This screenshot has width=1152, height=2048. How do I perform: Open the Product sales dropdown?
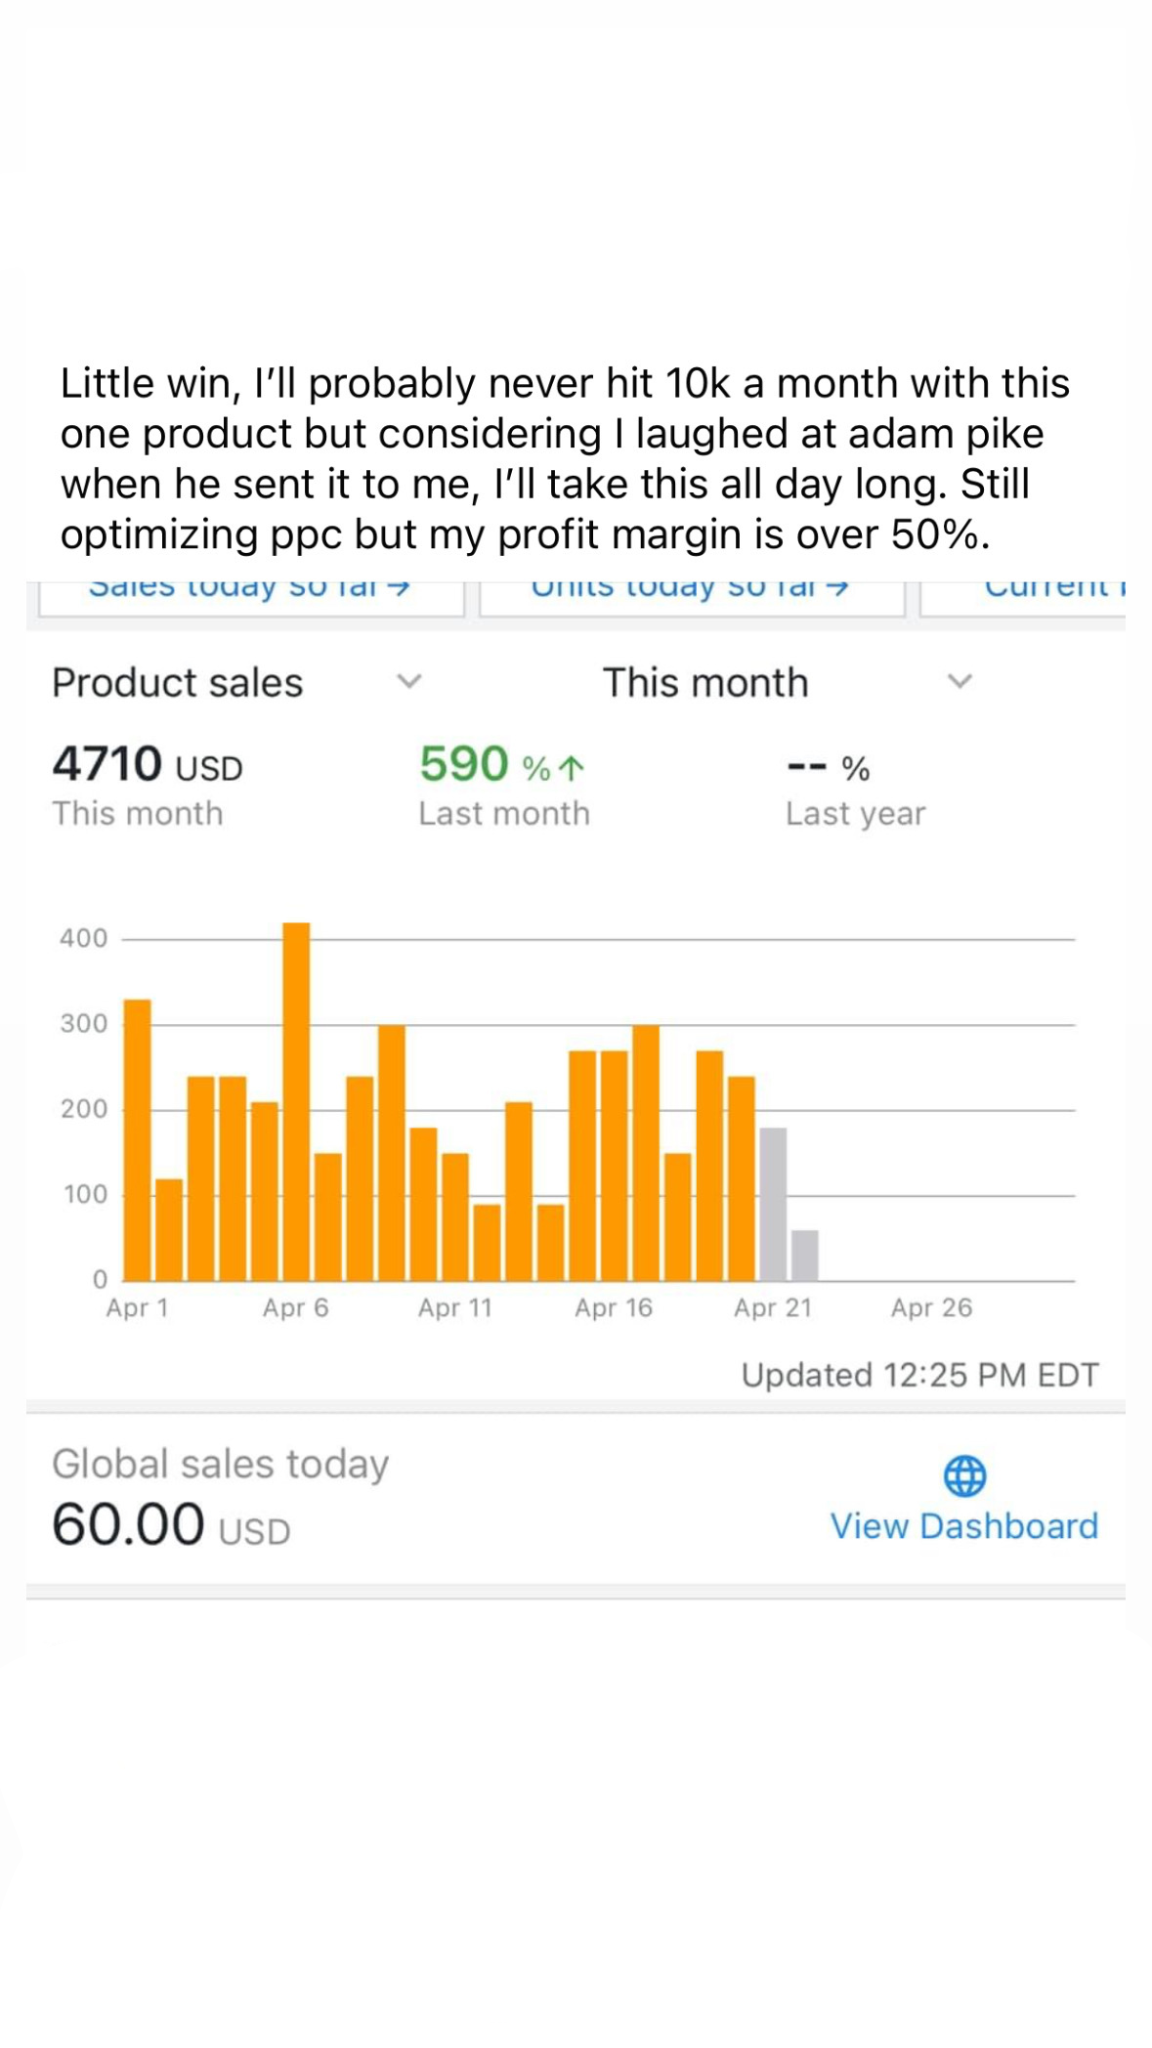(409, 682)
